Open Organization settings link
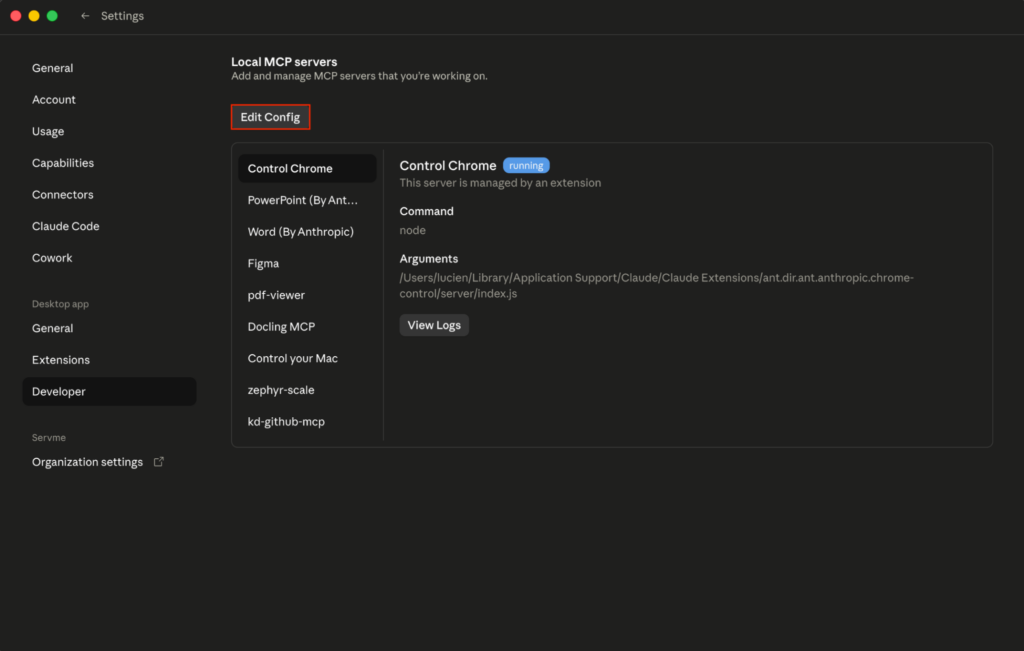This screenshot has width=1024, height=651. click(x=88, y=462)
